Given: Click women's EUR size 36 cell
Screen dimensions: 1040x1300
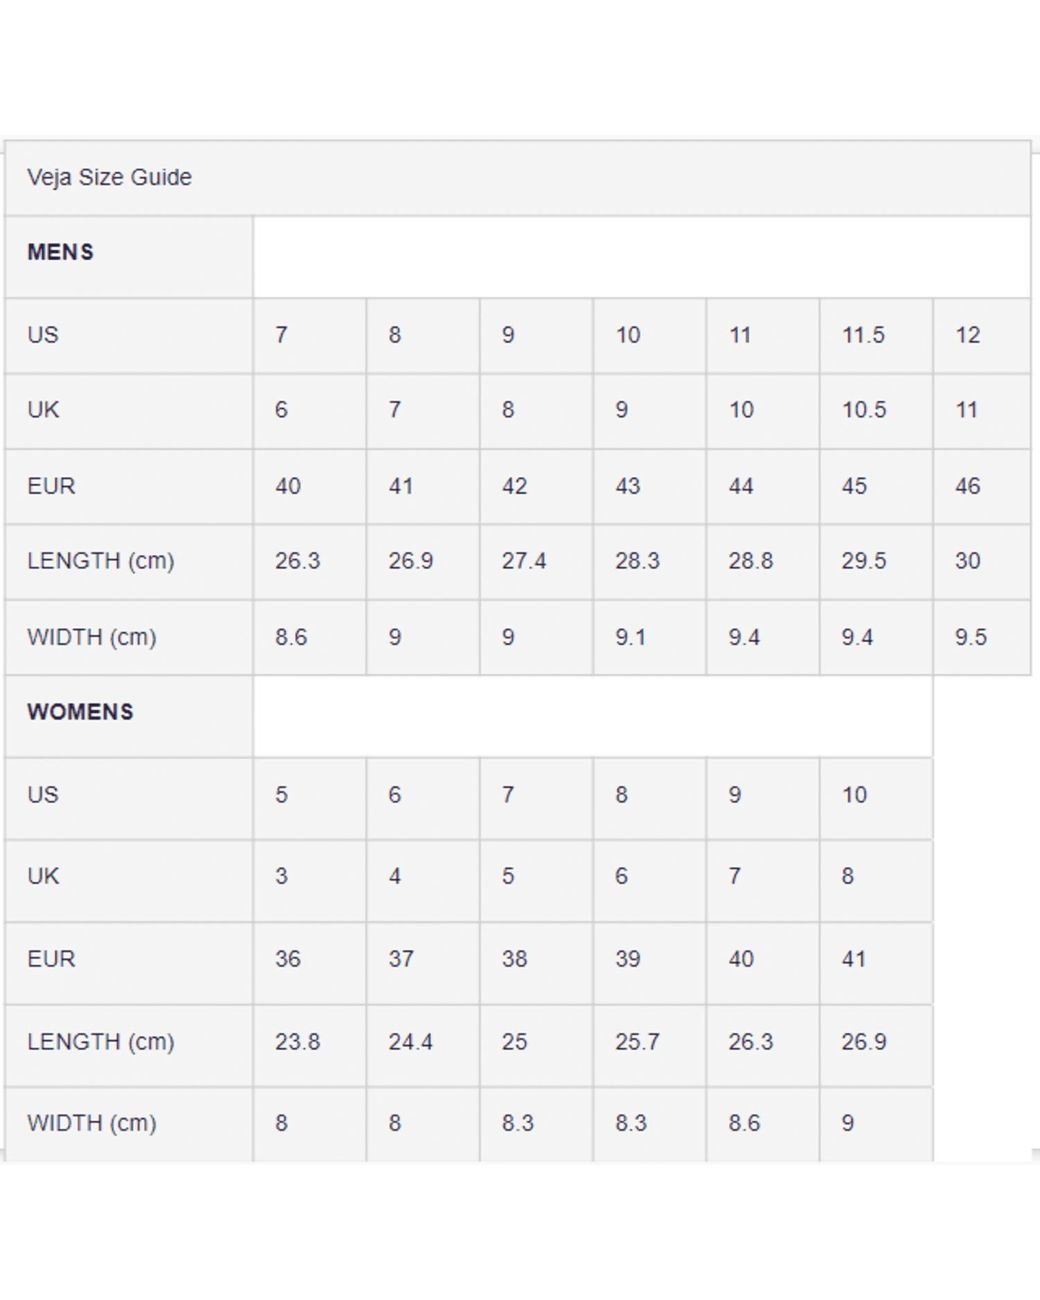Looking at the screenshot, I should point(309,959).
